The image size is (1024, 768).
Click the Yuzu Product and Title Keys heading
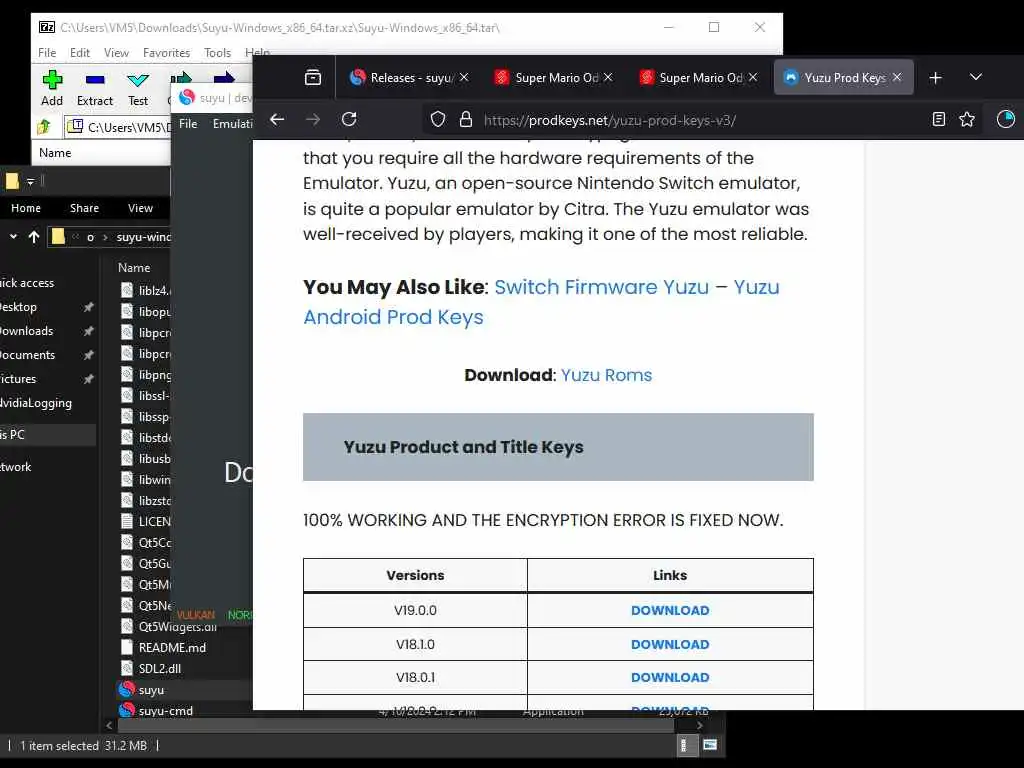[464, 447]
